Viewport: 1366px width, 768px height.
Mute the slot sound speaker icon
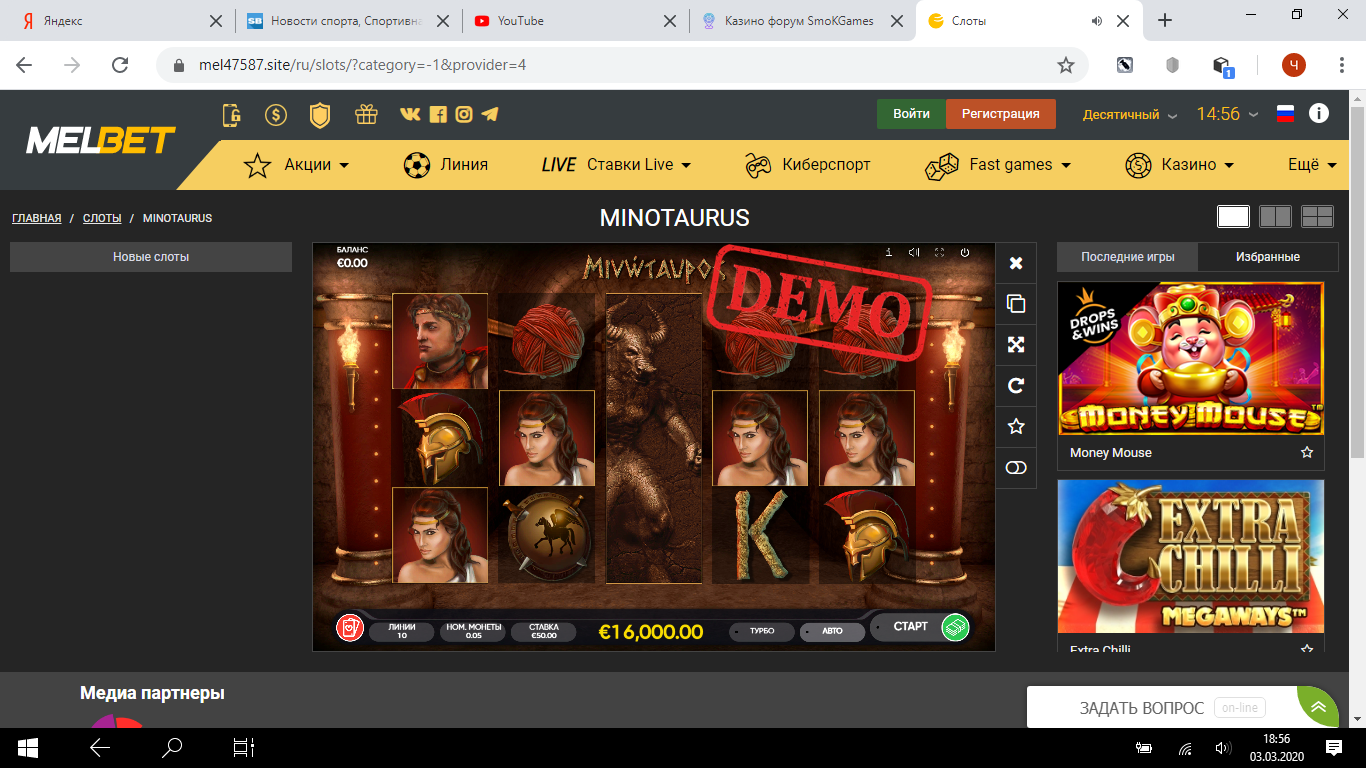point(914,253)
